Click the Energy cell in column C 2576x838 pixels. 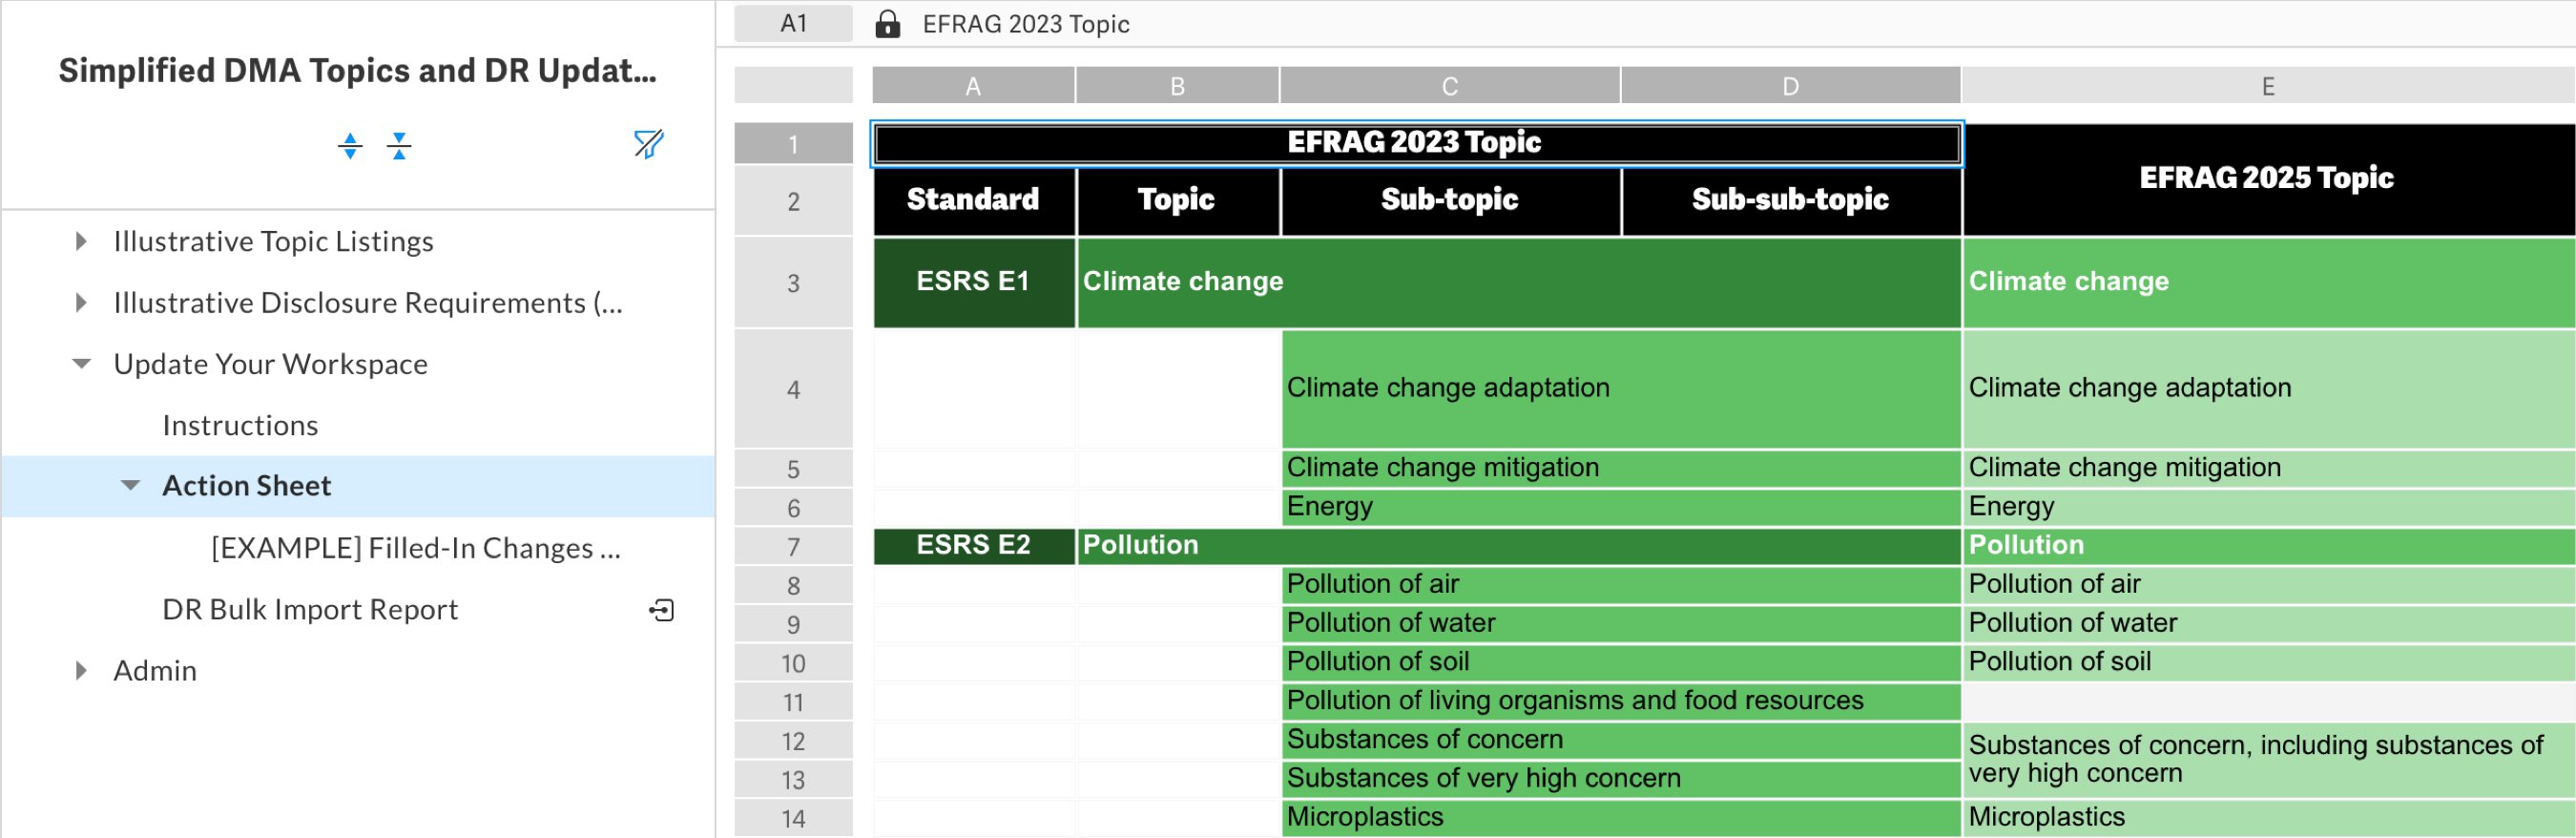click(x=1620, y=507)
